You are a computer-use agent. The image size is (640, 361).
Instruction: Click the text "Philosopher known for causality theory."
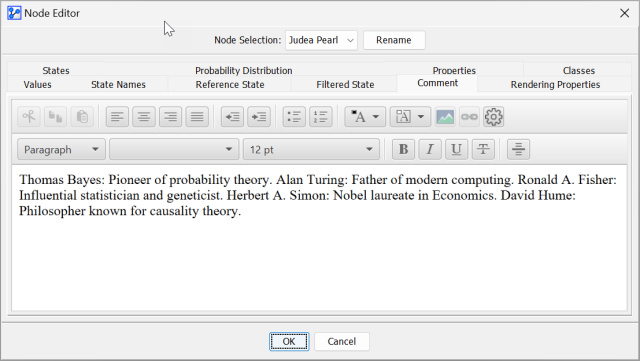coord(130,211)
